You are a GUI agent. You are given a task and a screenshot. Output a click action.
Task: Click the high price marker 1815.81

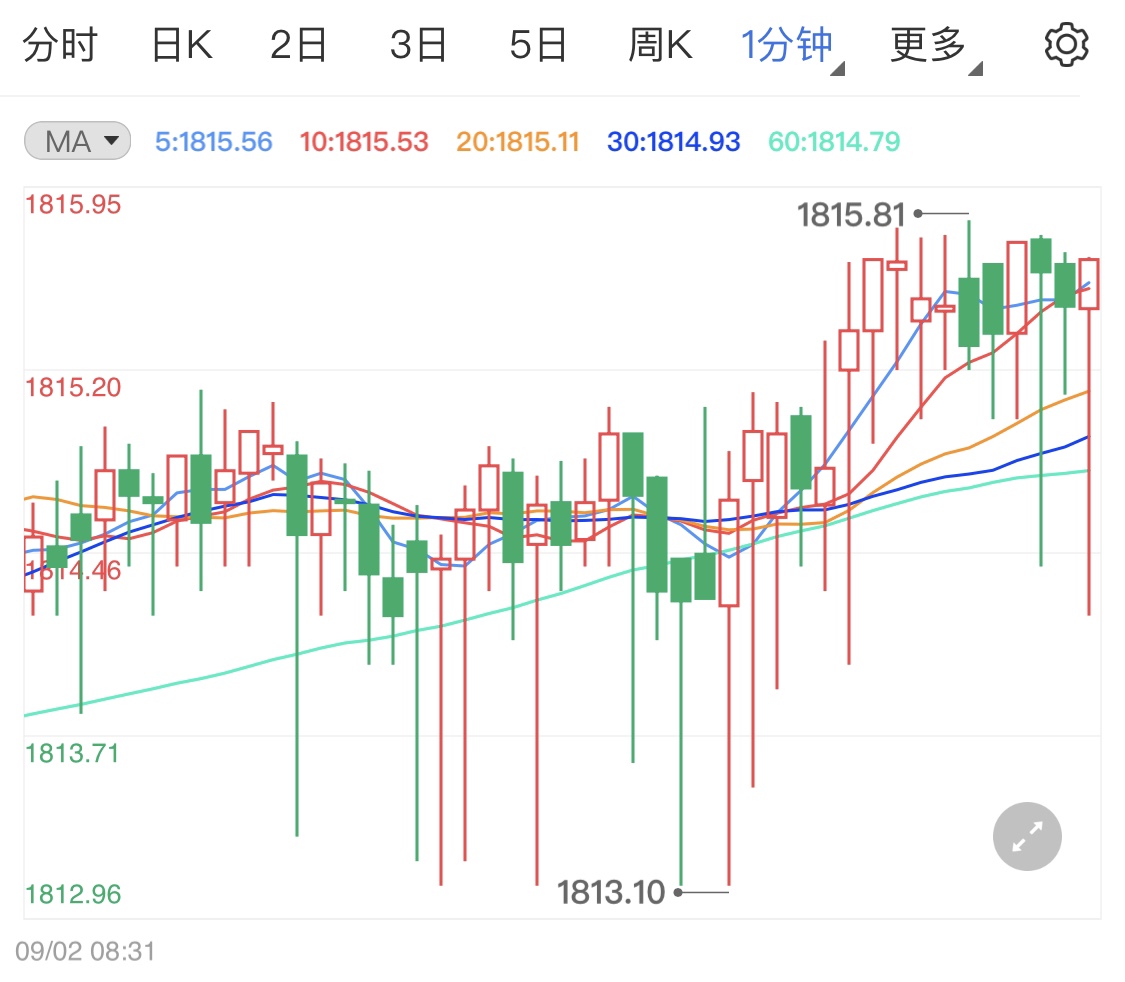(852, 214)
